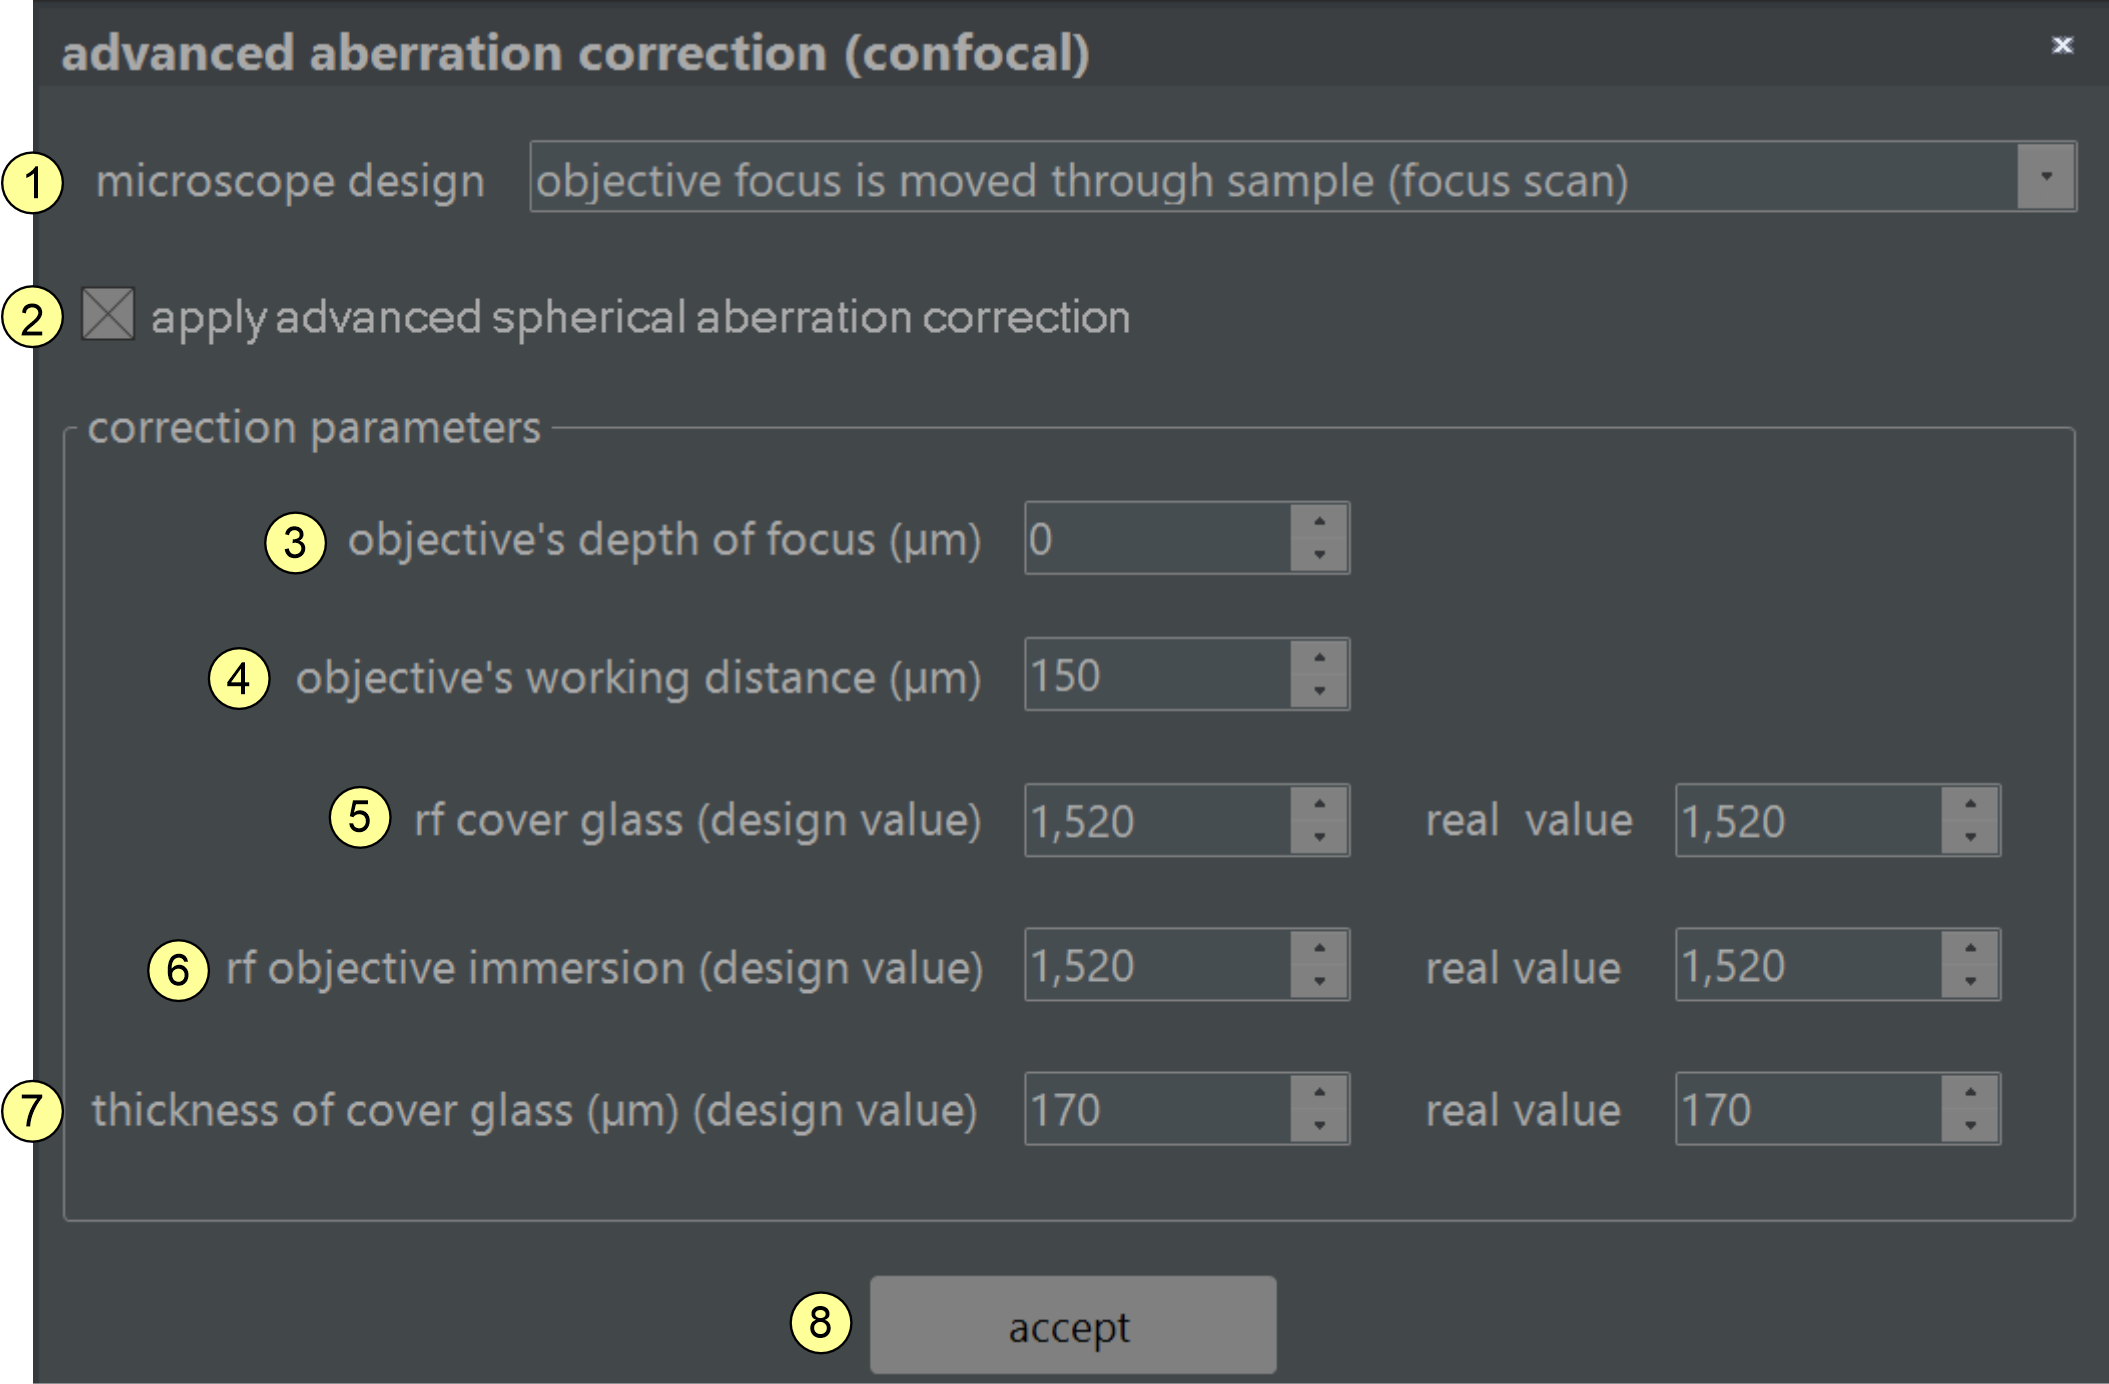This screenshot has height=1384, width=2109.
Task: Click rf objective immersion design value field
Action: 1157,965
